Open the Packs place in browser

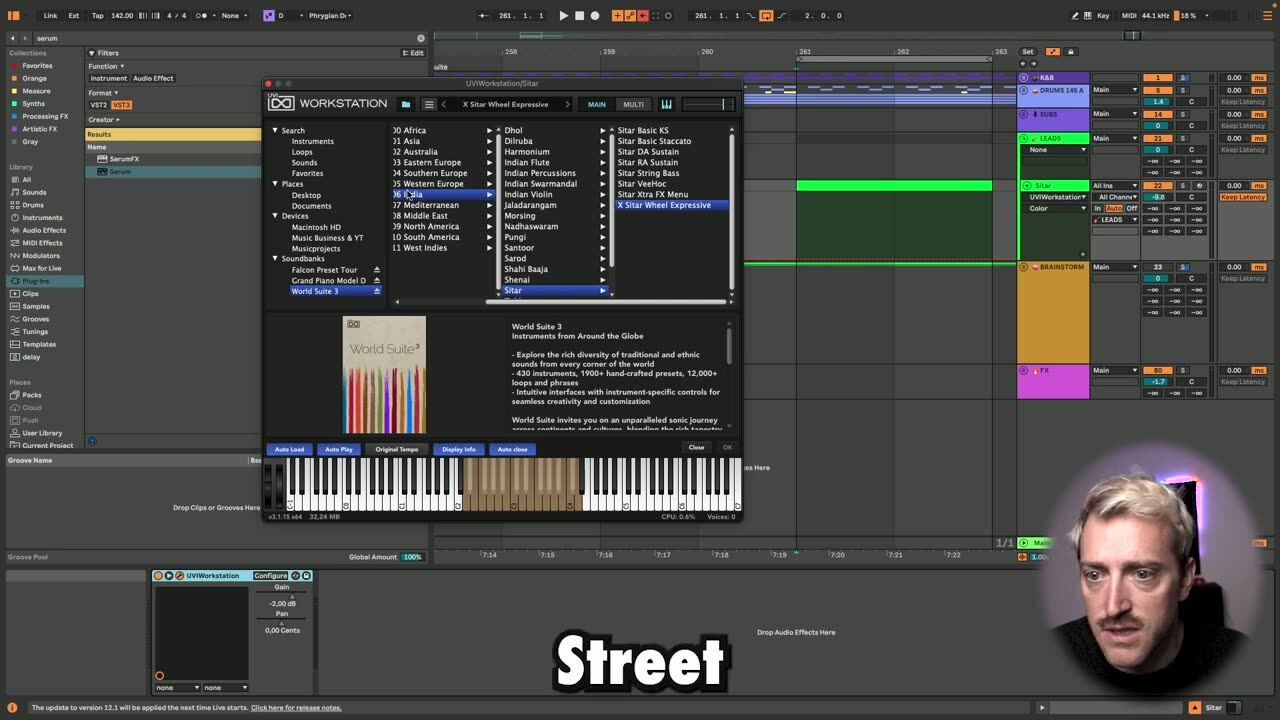coord(32,395)
